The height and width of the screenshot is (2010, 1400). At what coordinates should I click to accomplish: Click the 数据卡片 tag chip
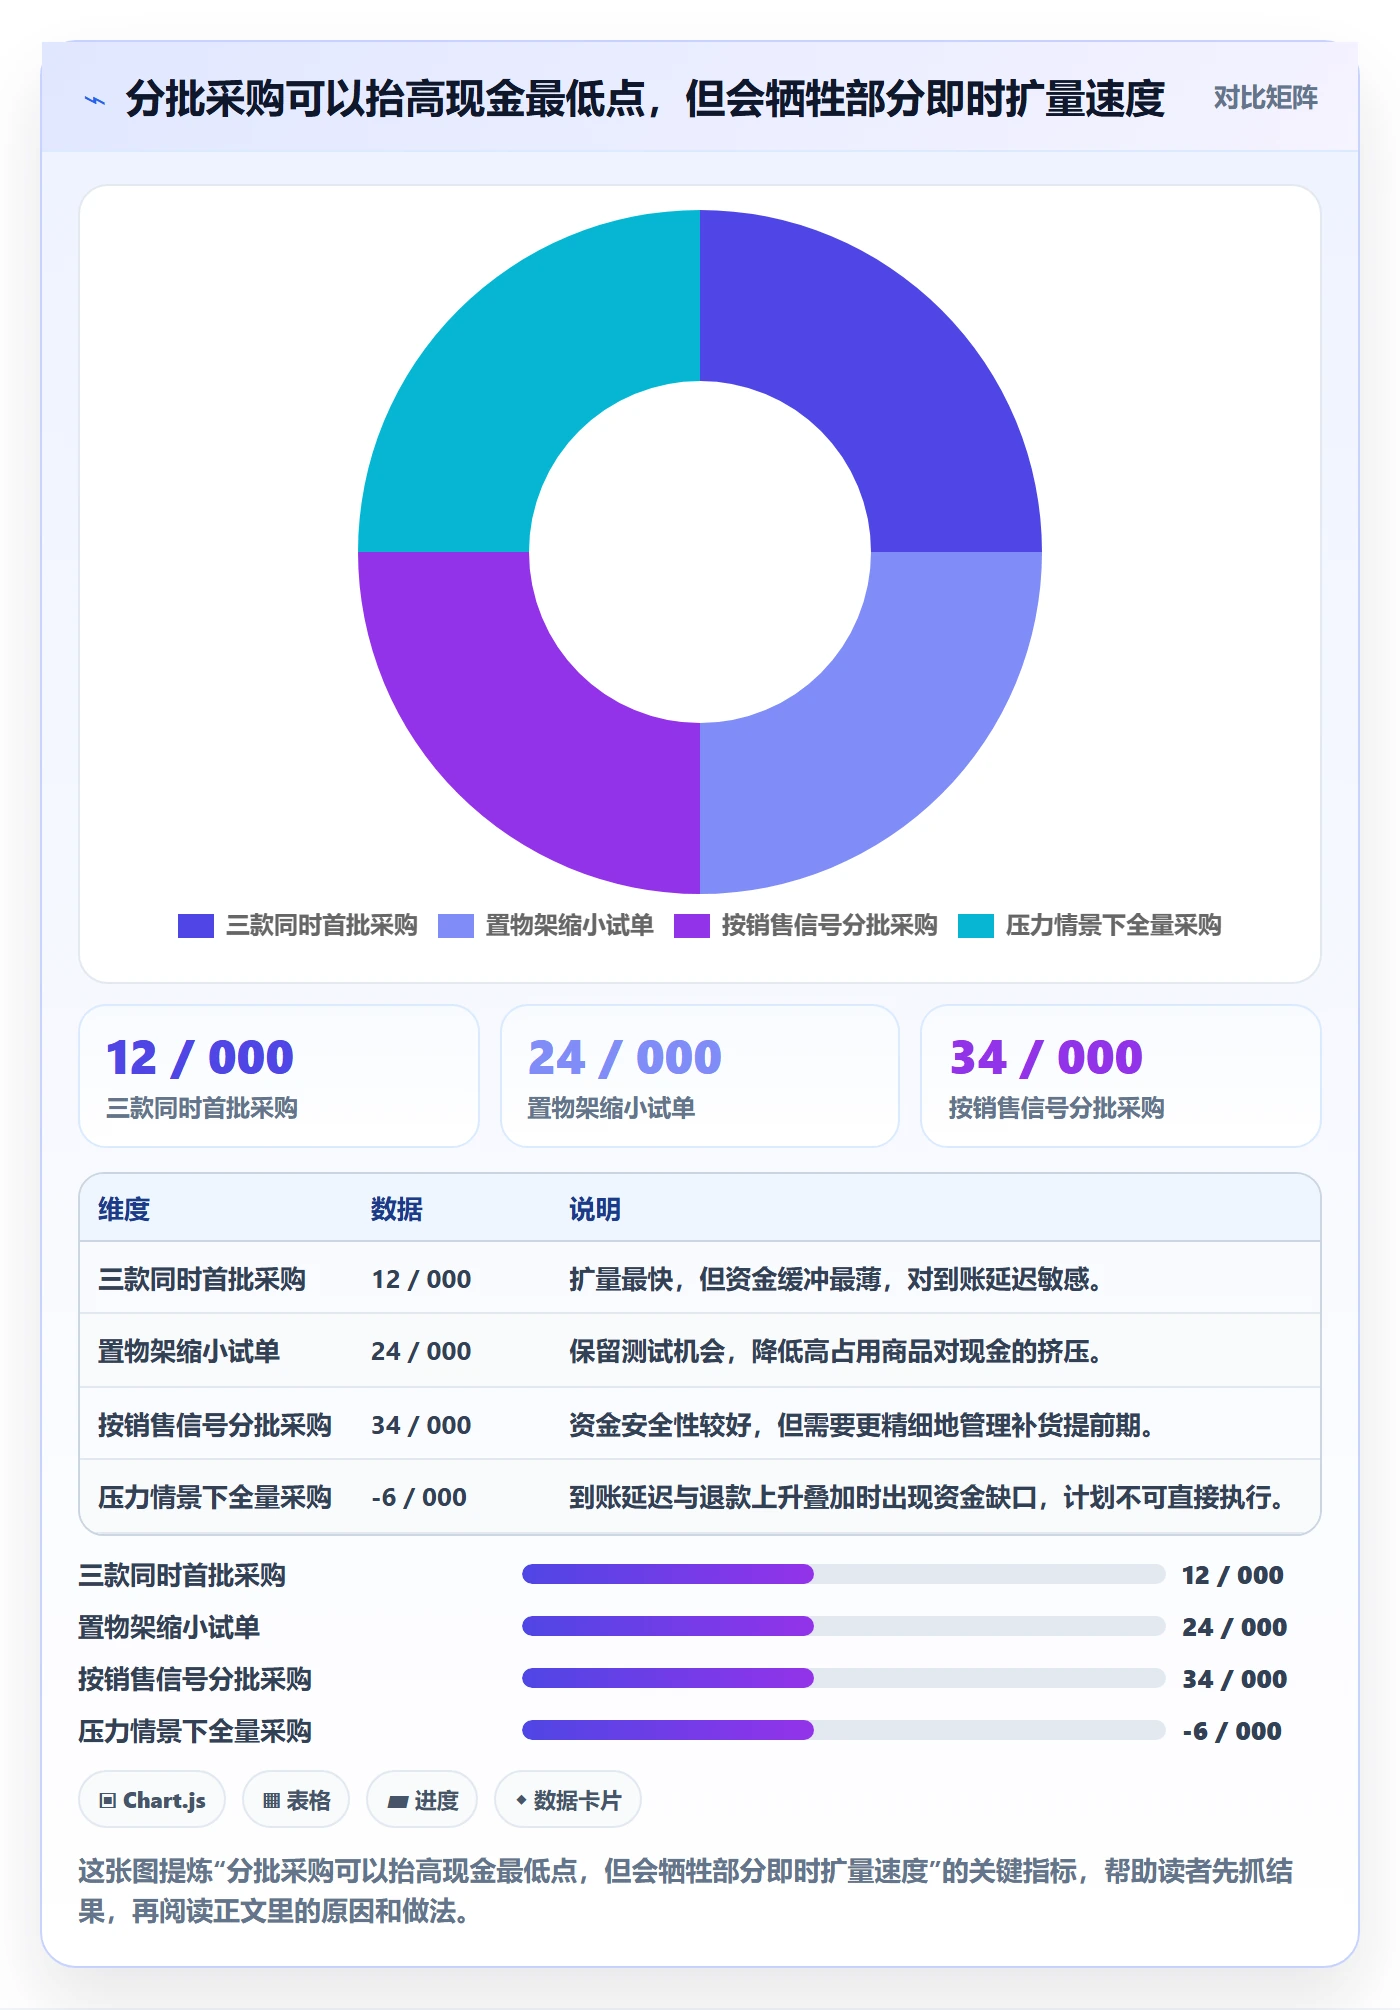pyautogui.click(x=568, y=1800)
